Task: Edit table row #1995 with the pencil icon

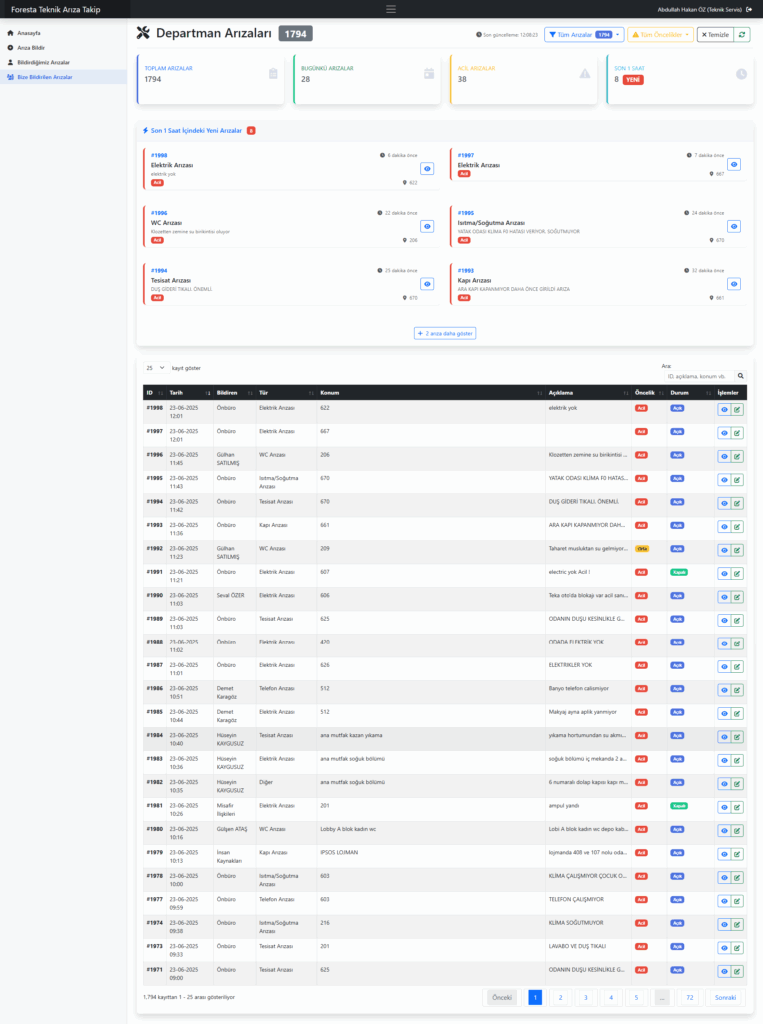Action: point(738,480)
